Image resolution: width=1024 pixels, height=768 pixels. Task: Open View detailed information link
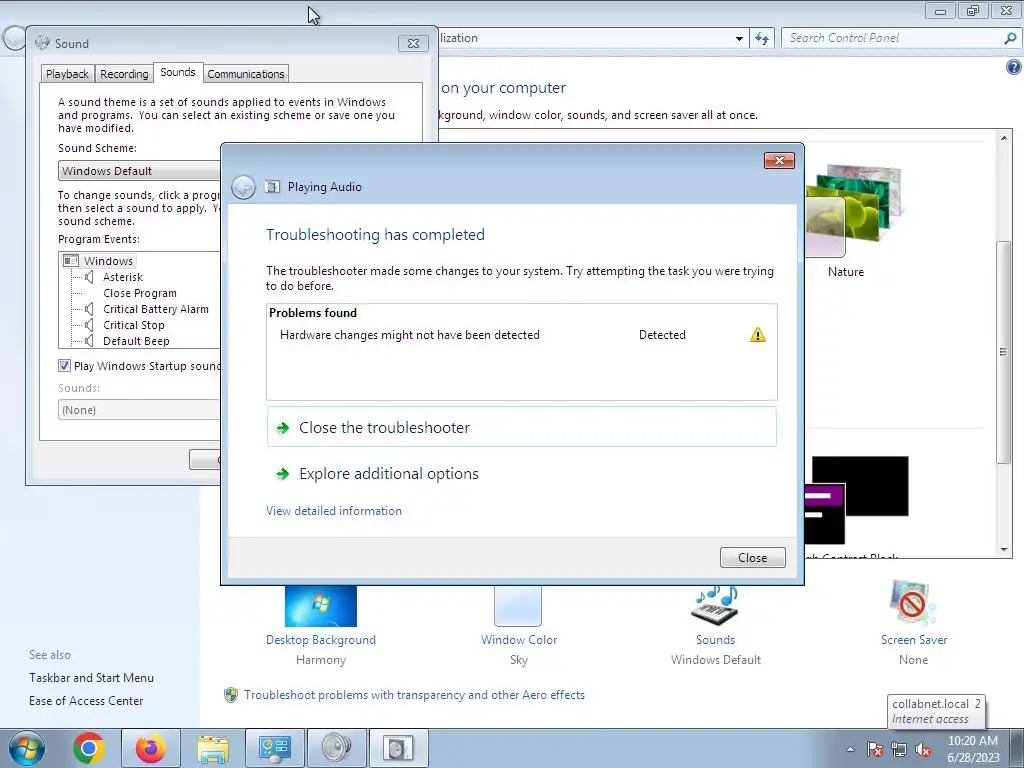pyautogui.click(x=334, y=511)
